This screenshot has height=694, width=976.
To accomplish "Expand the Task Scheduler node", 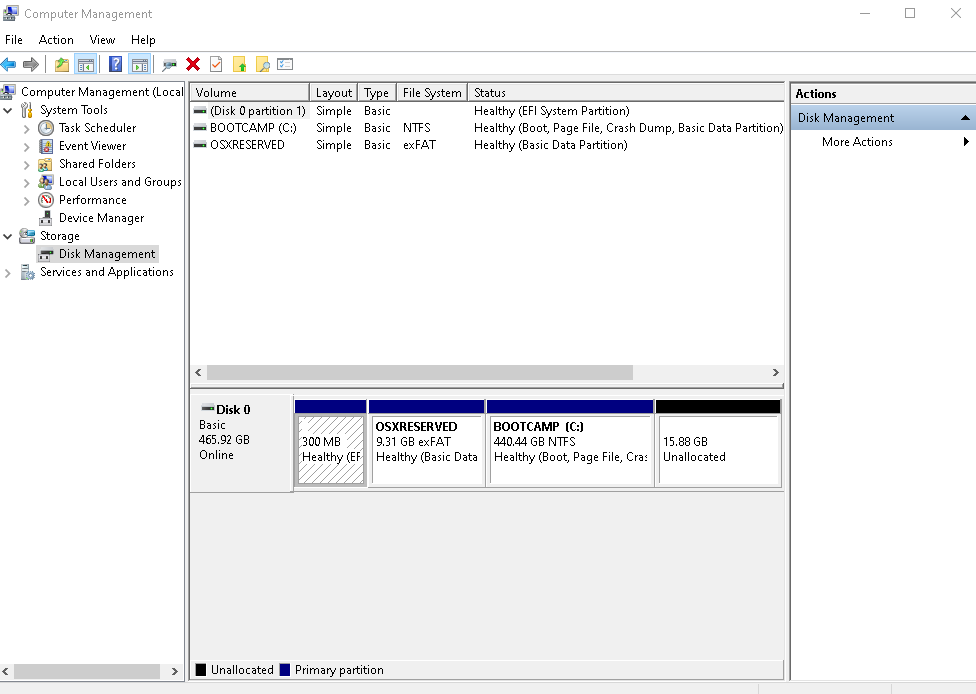I will pos(26,129).
